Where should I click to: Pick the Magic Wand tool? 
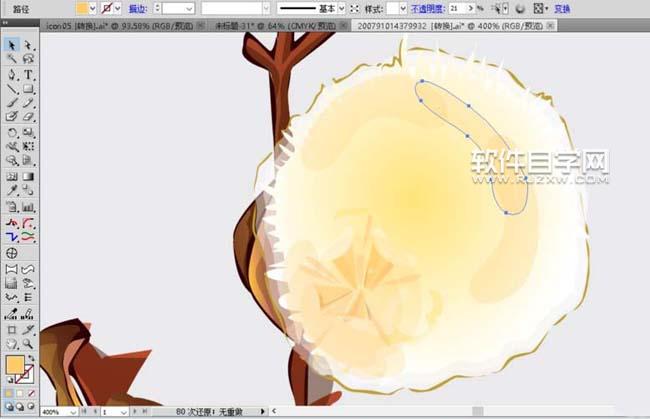12,59
